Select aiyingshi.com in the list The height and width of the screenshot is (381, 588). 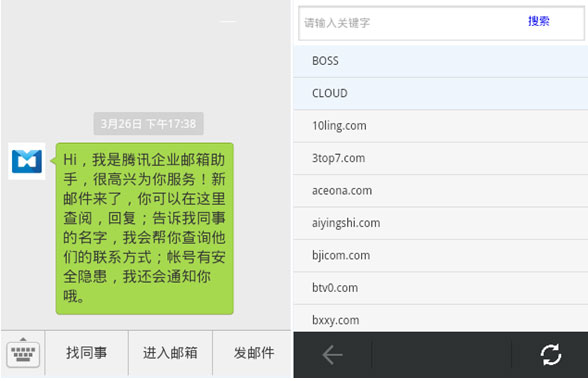pyautogui.click(x=441, y=223)
